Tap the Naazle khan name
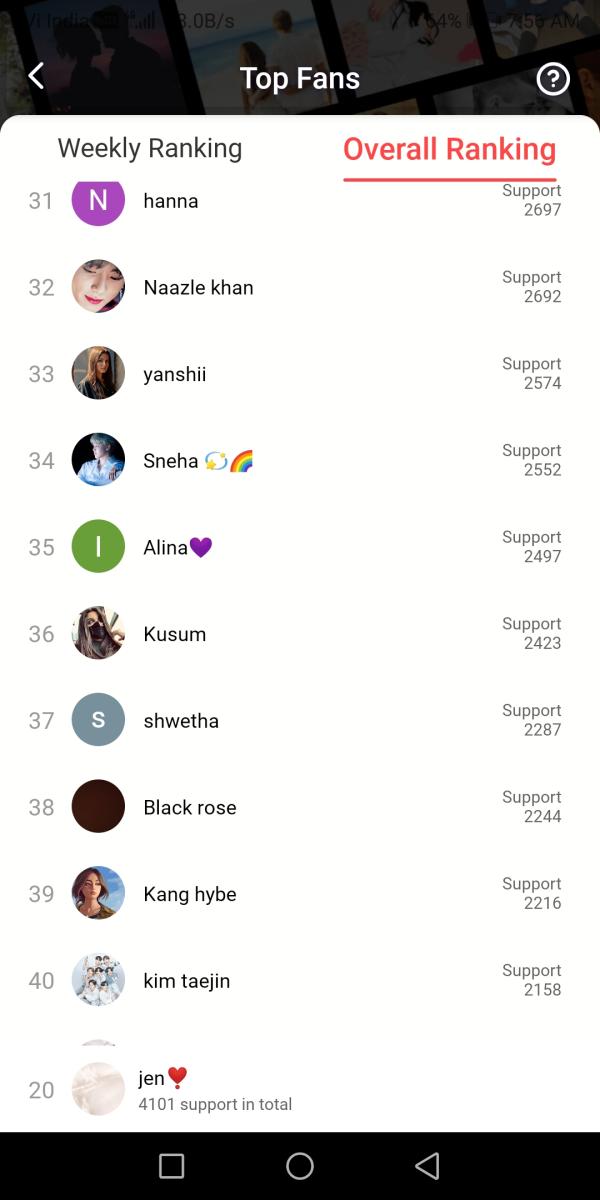Screen dimensions: 600x1200 [198, 287]
